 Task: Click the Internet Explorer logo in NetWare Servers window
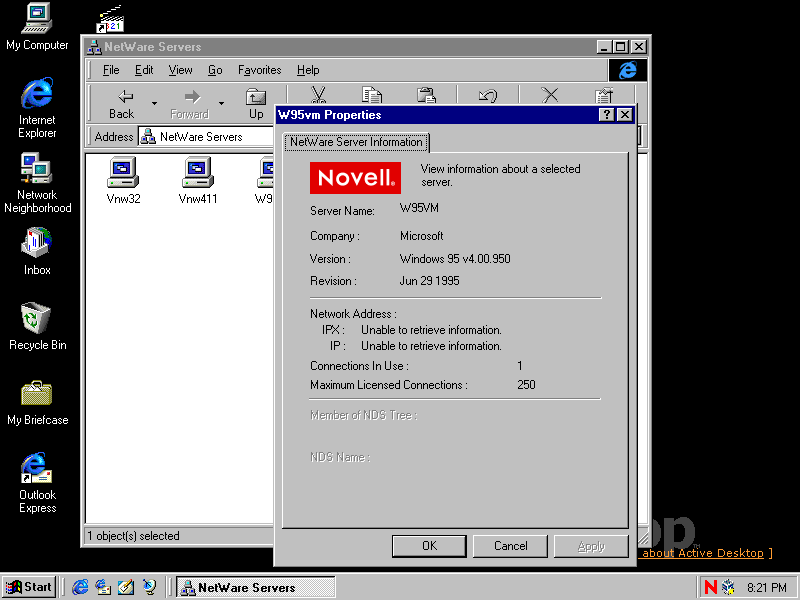[628, 70]
